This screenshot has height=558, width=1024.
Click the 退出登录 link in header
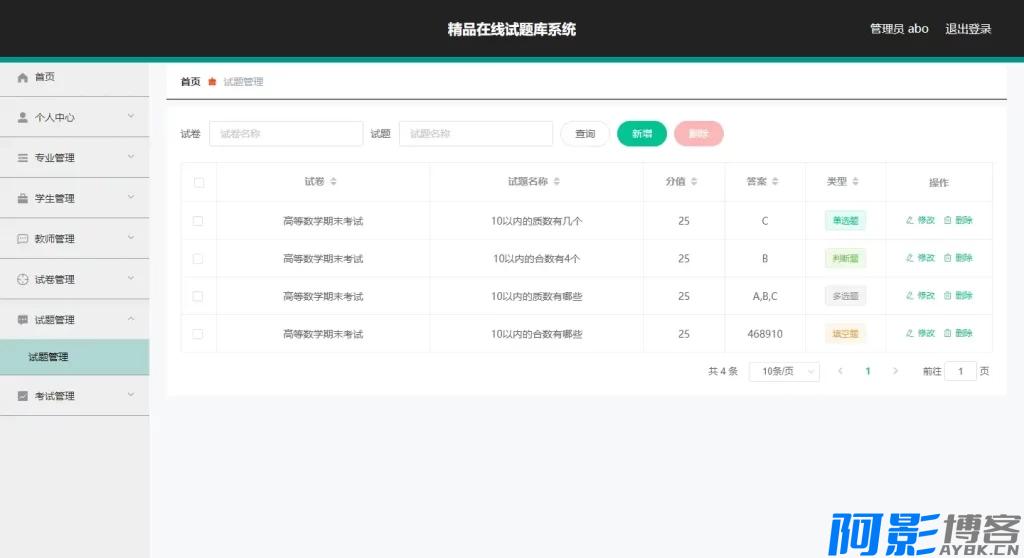click(968, 29)
